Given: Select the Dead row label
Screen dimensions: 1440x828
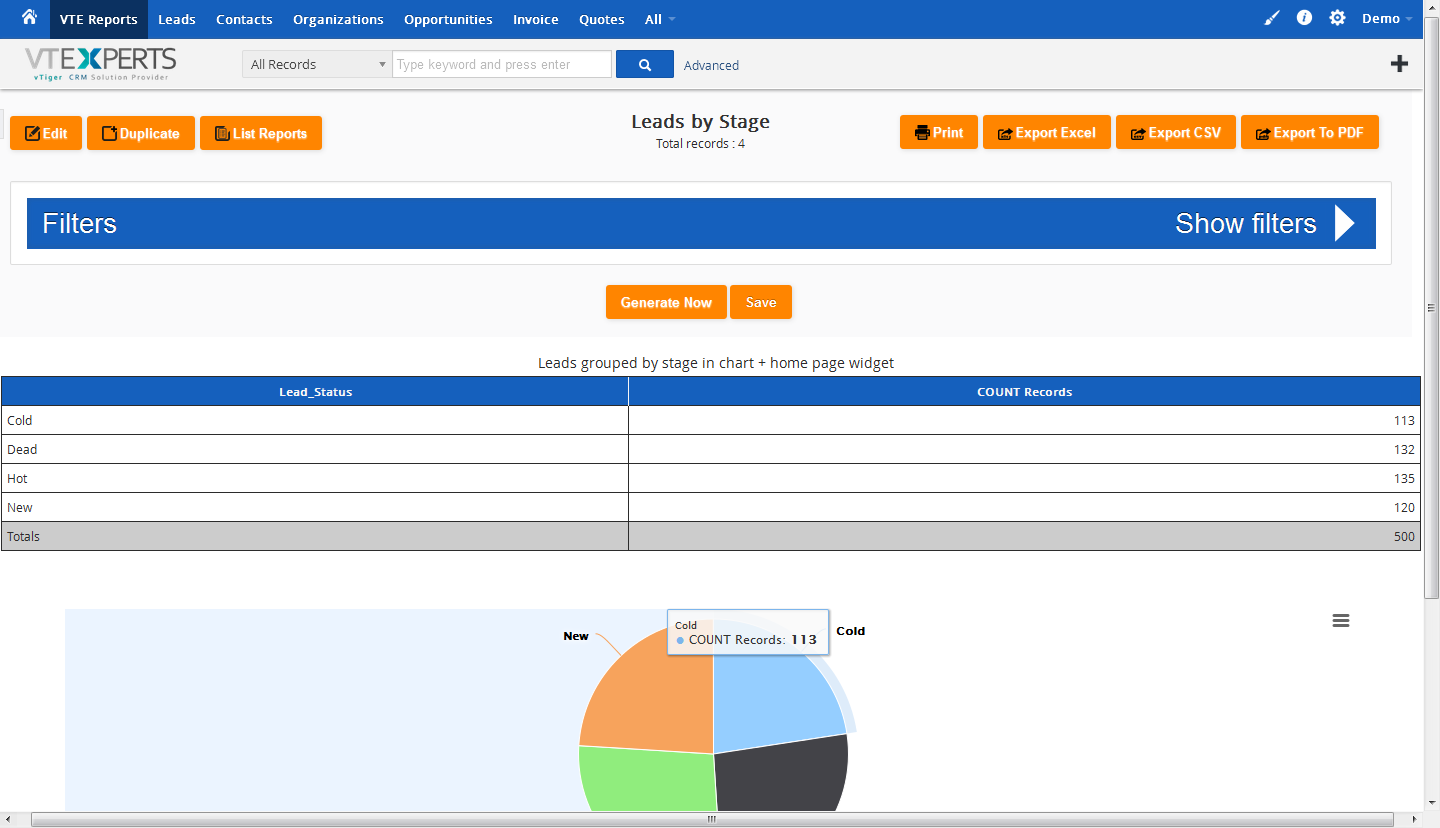Looking at the screenshot, I should coord(22,450).
